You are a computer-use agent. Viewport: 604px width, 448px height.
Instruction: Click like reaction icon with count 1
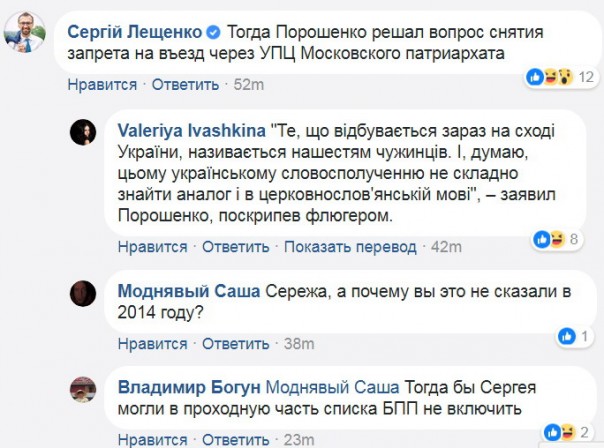566,335
